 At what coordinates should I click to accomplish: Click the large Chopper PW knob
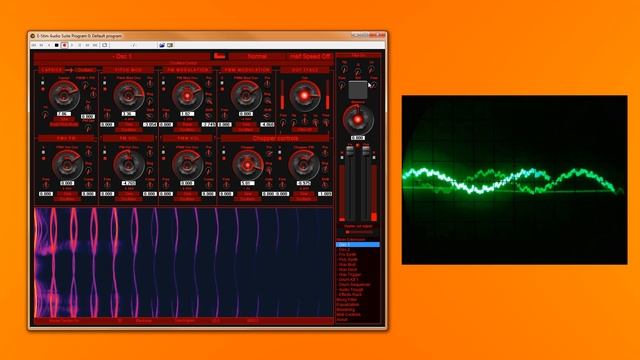304,165
